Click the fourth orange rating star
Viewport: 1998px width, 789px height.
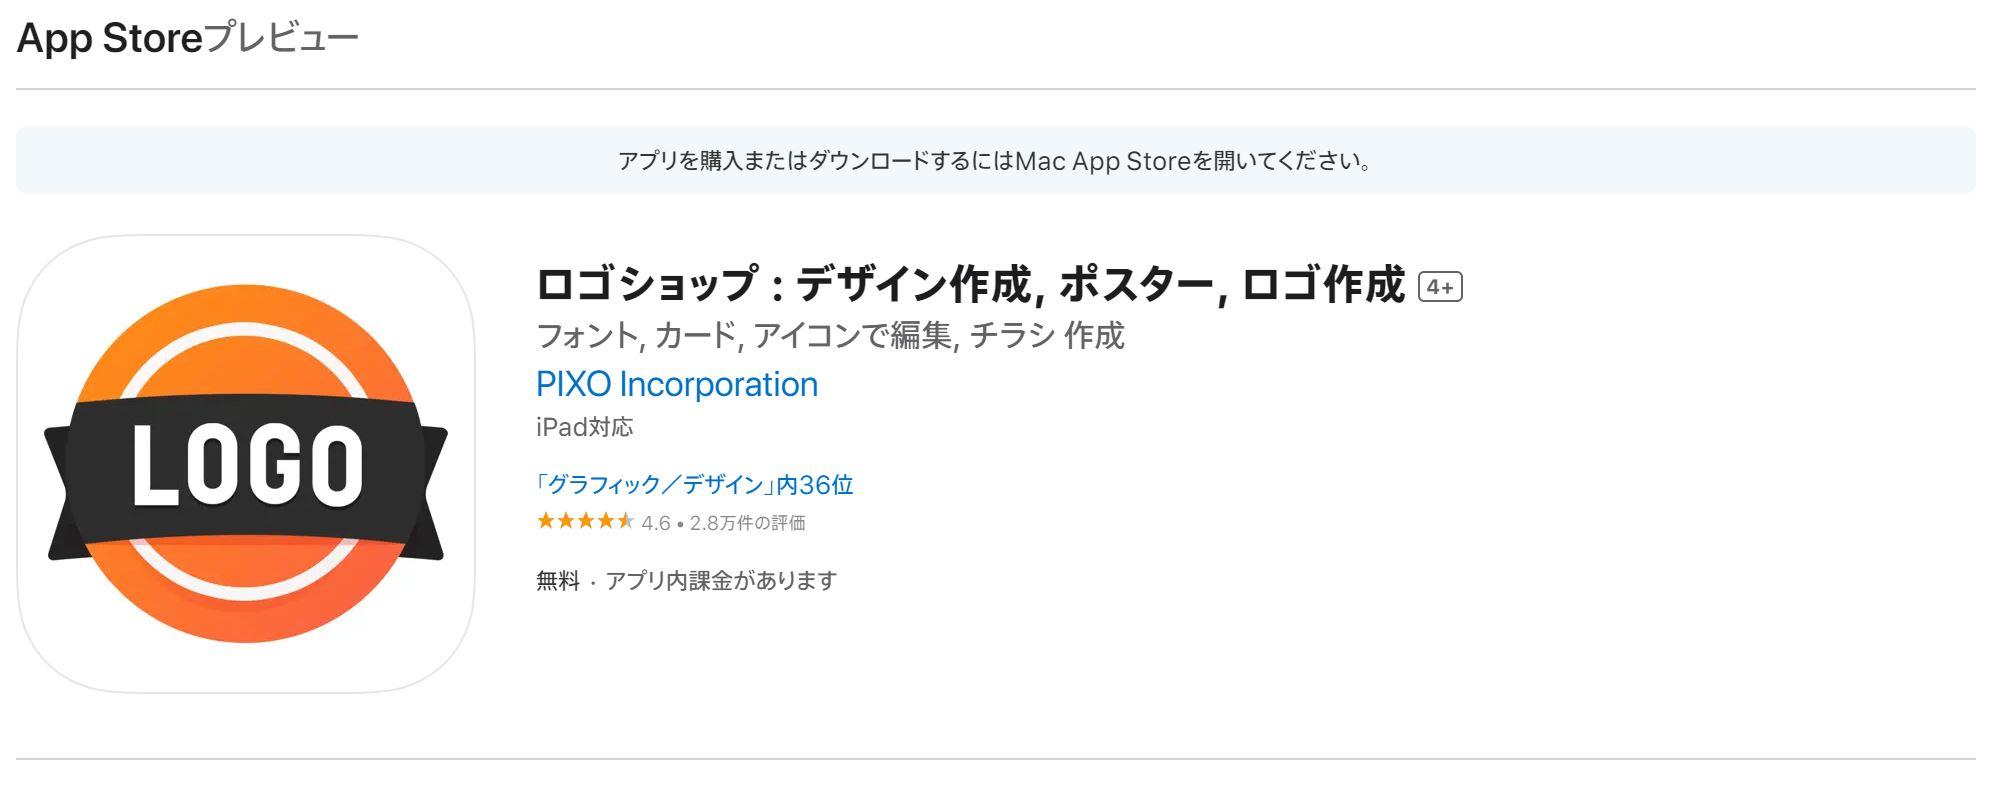[x=606, y=521]
